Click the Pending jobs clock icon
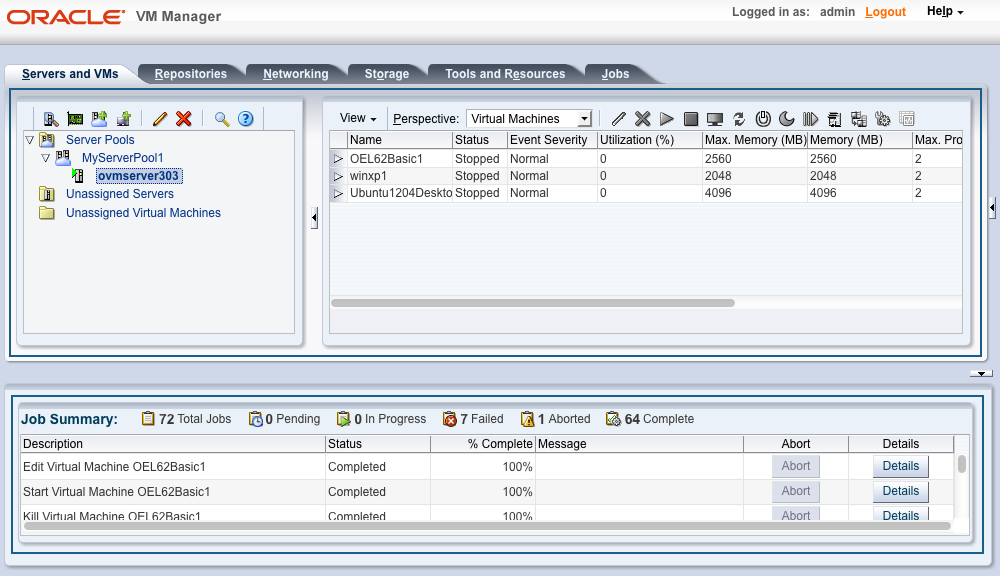 point(256,419)
